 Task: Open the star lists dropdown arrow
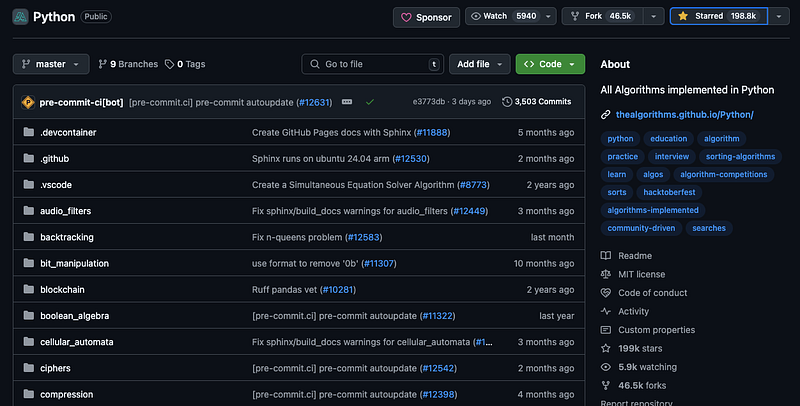[x=779, y=16]
